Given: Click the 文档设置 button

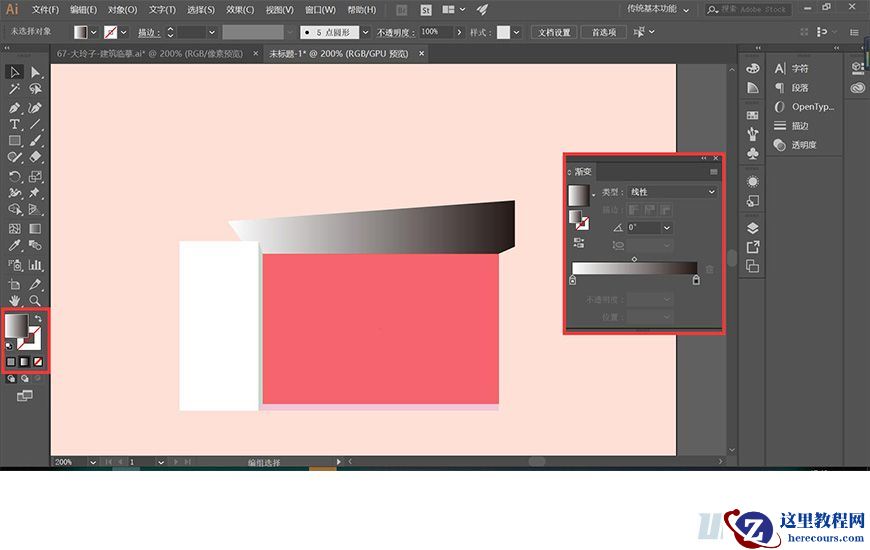Looking at the screenshot, I should pos(555,32).
